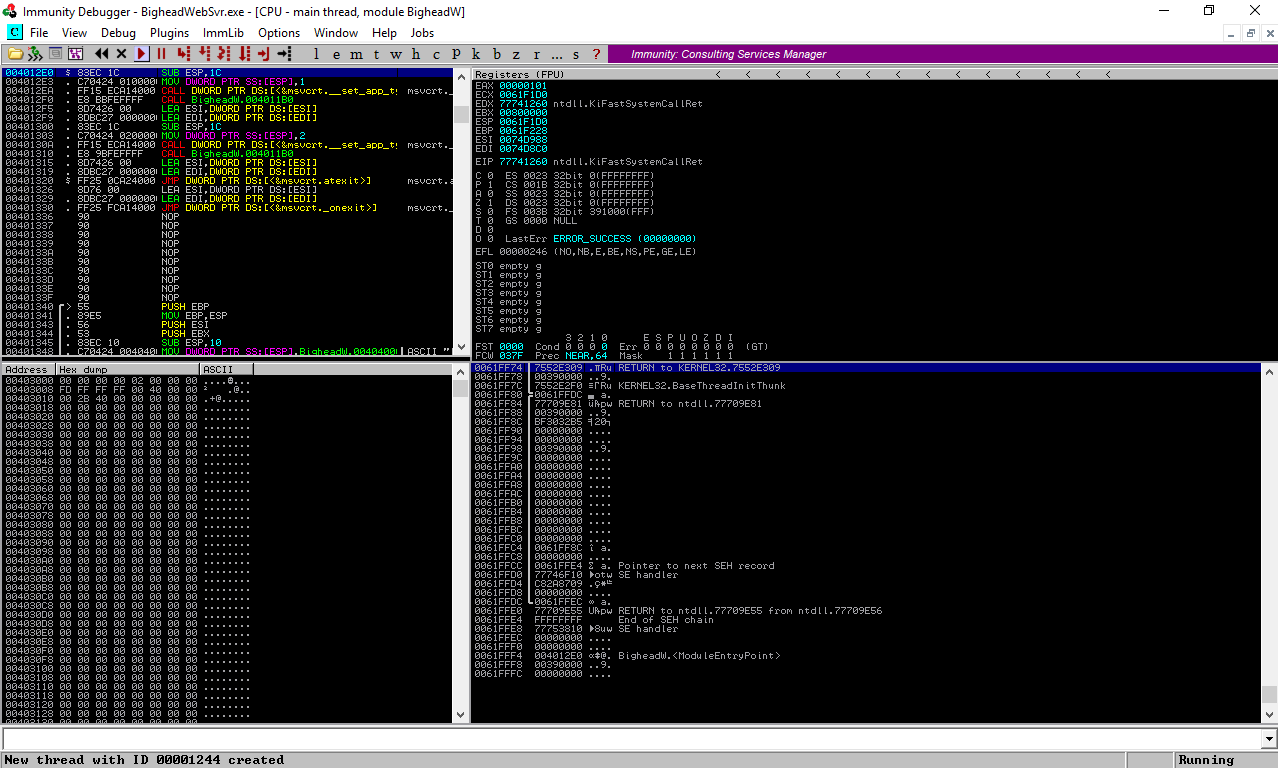Click the Open file folder icon
The image size is (1278, 768).
point(15,54)
